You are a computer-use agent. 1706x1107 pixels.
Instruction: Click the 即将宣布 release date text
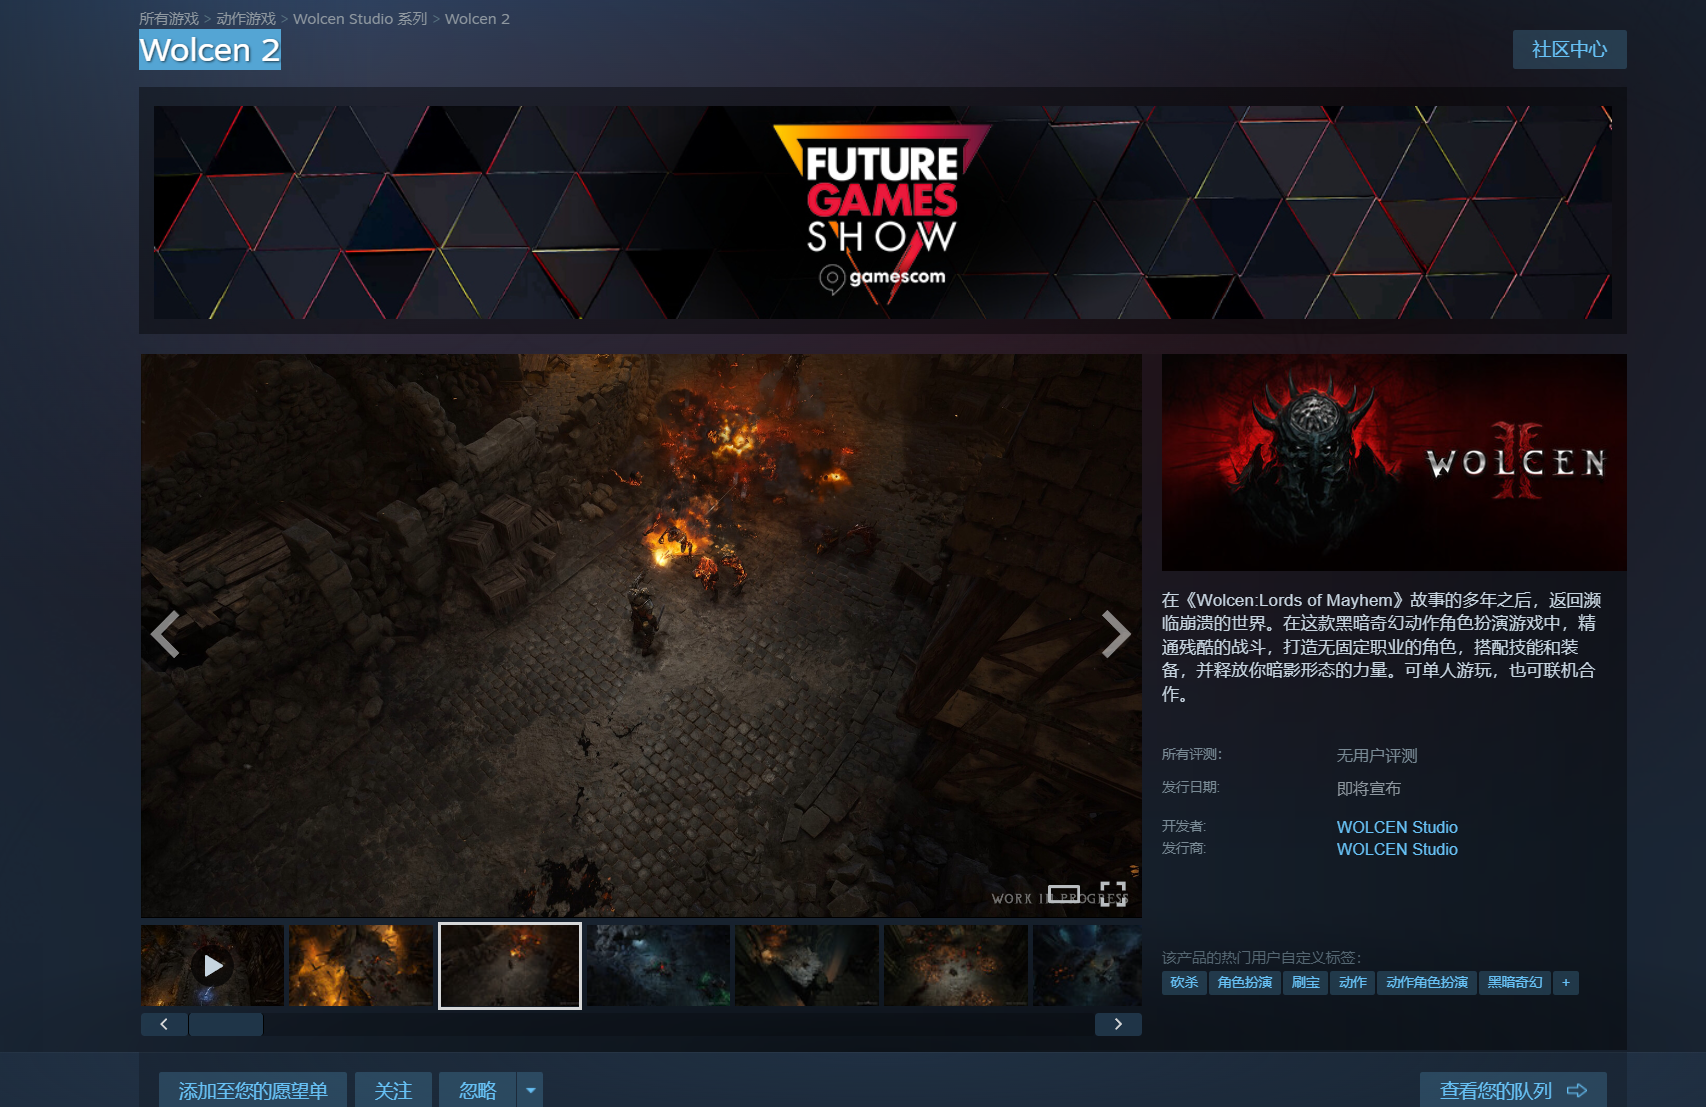point(1369,789)
